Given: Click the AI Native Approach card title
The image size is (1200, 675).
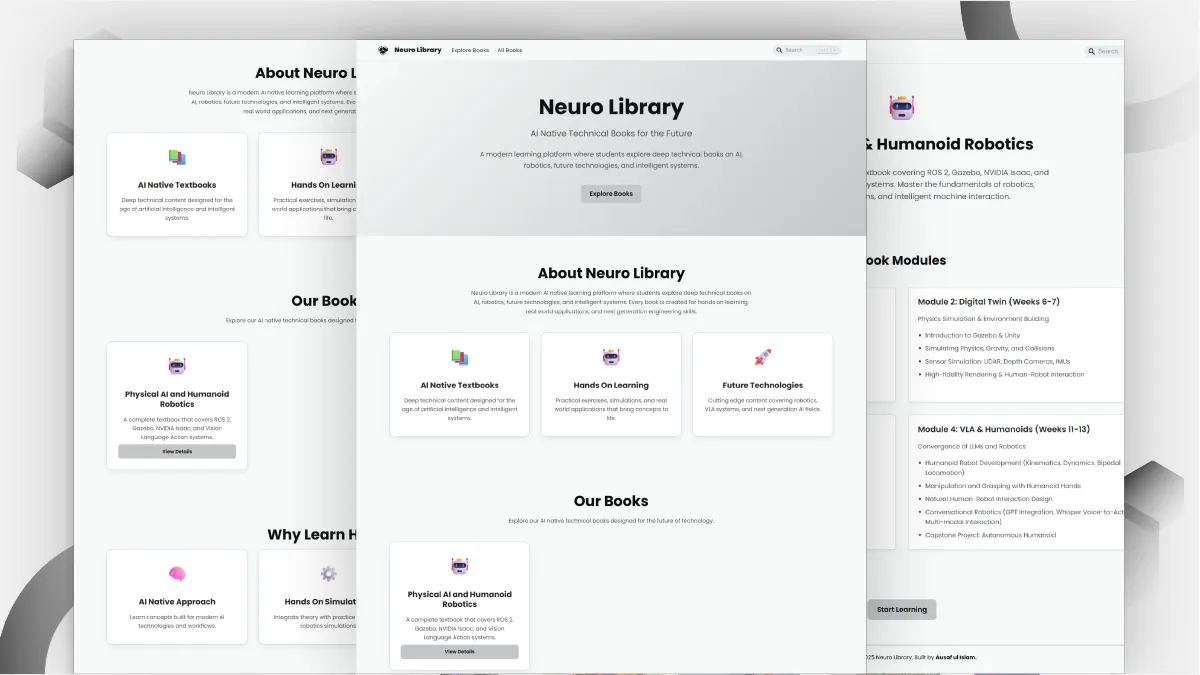Looking at the screenshot, I should 177,602.
